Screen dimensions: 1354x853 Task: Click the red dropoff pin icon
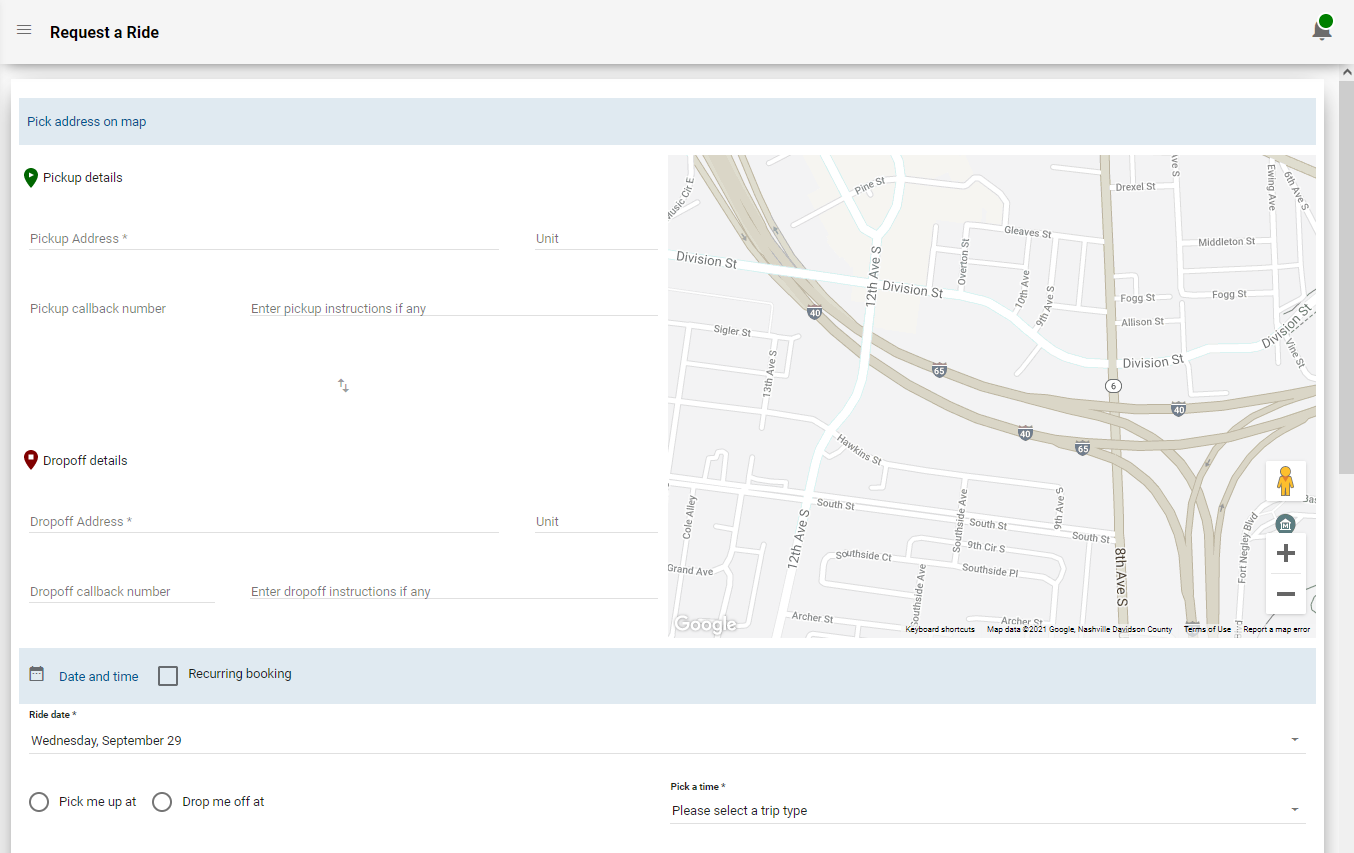(31, 460)
